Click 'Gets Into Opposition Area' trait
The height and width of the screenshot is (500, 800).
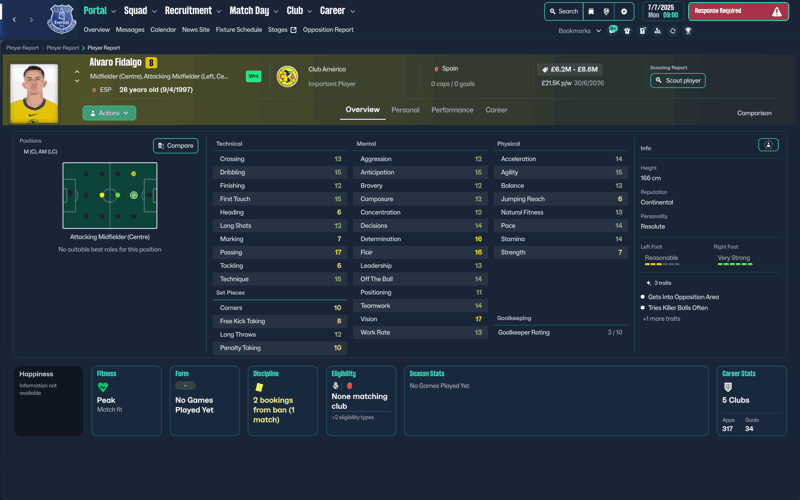click(683, 297)
